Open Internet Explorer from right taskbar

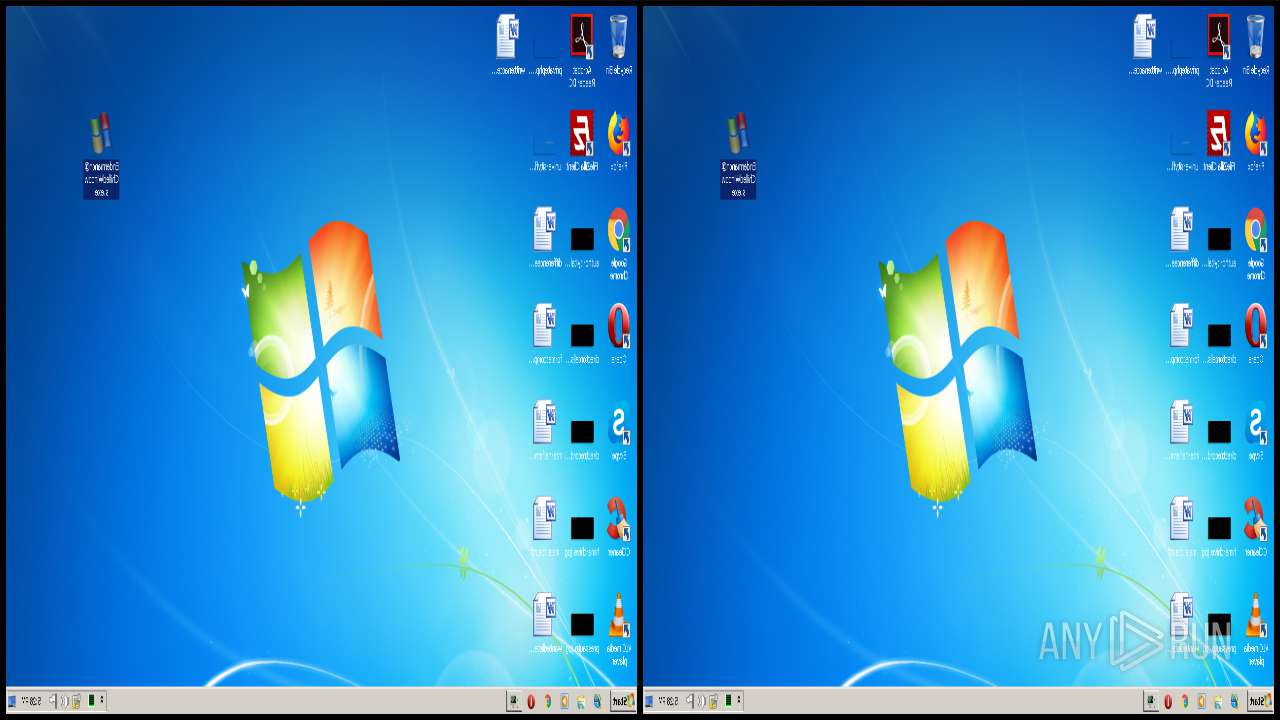point(1234,702)
